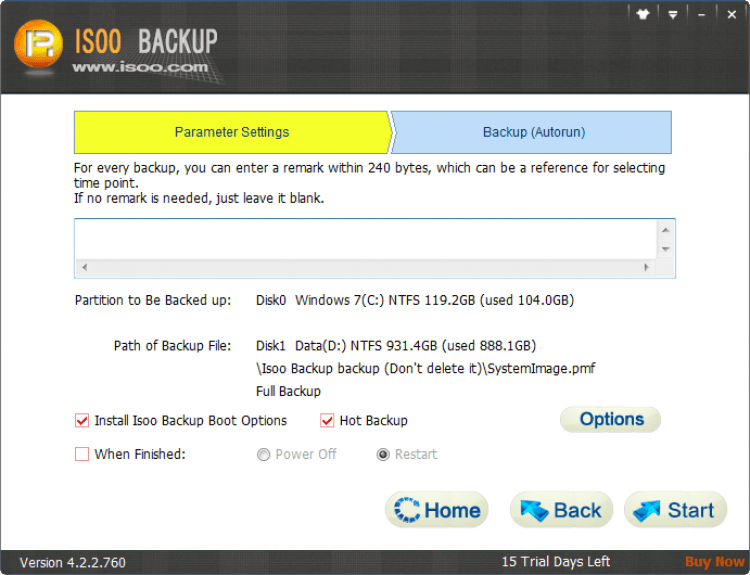Click the remark box scroll right arrow
750x575 pixels.
point(647,268)
